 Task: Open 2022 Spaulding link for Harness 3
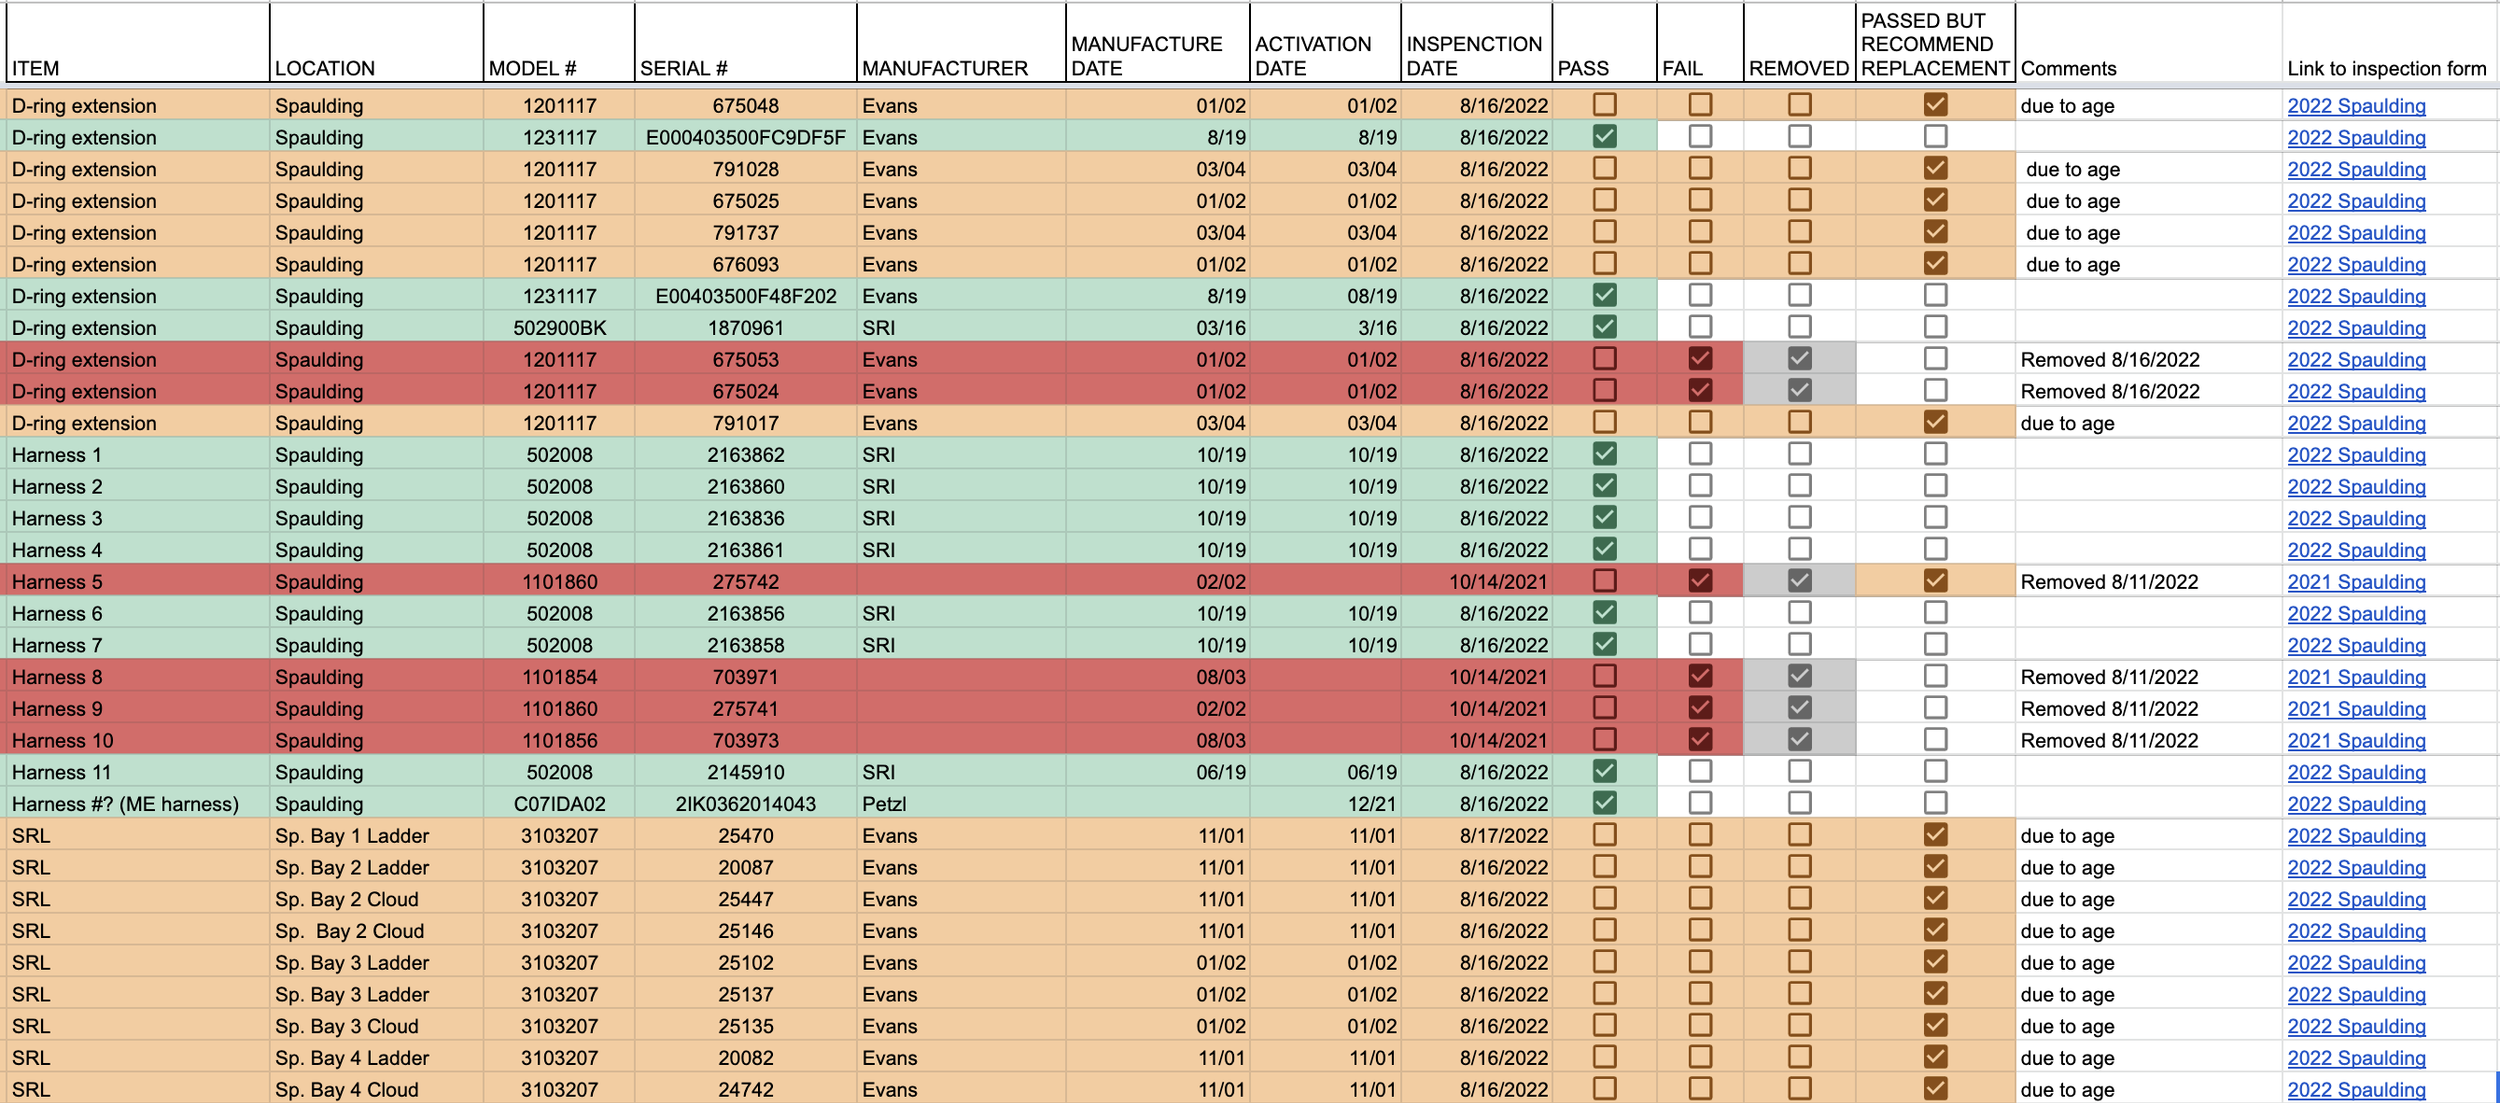[x=2356, y=519]
